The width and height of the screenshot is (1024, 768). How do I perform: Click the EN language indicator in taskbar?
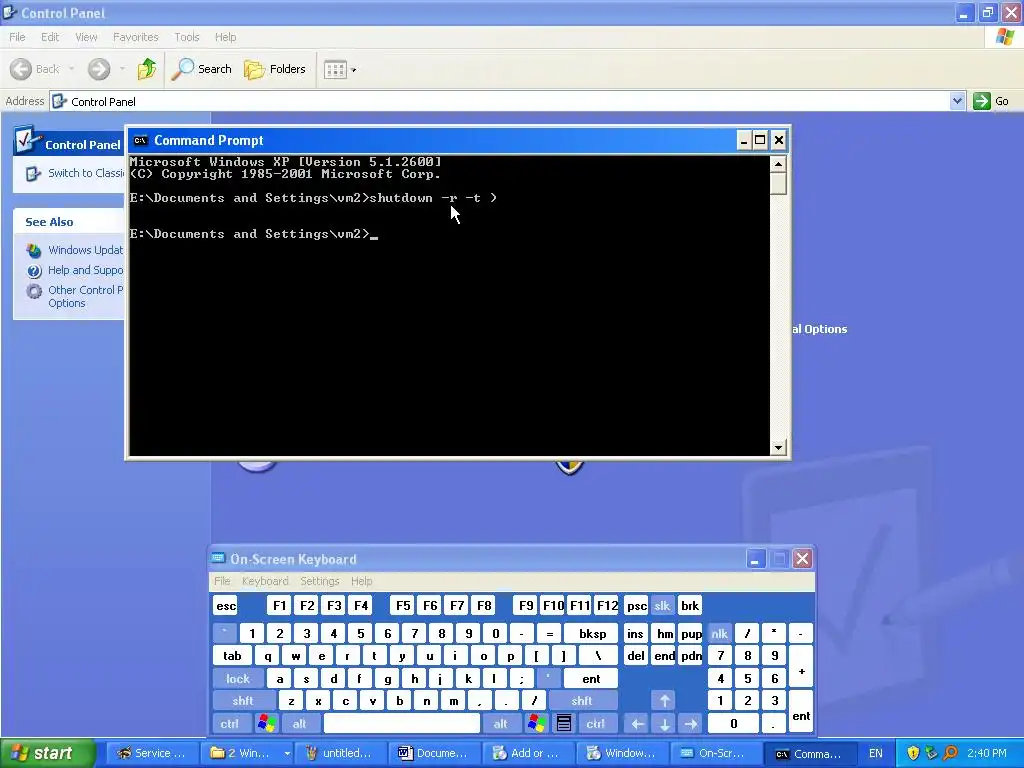point(876,753)
